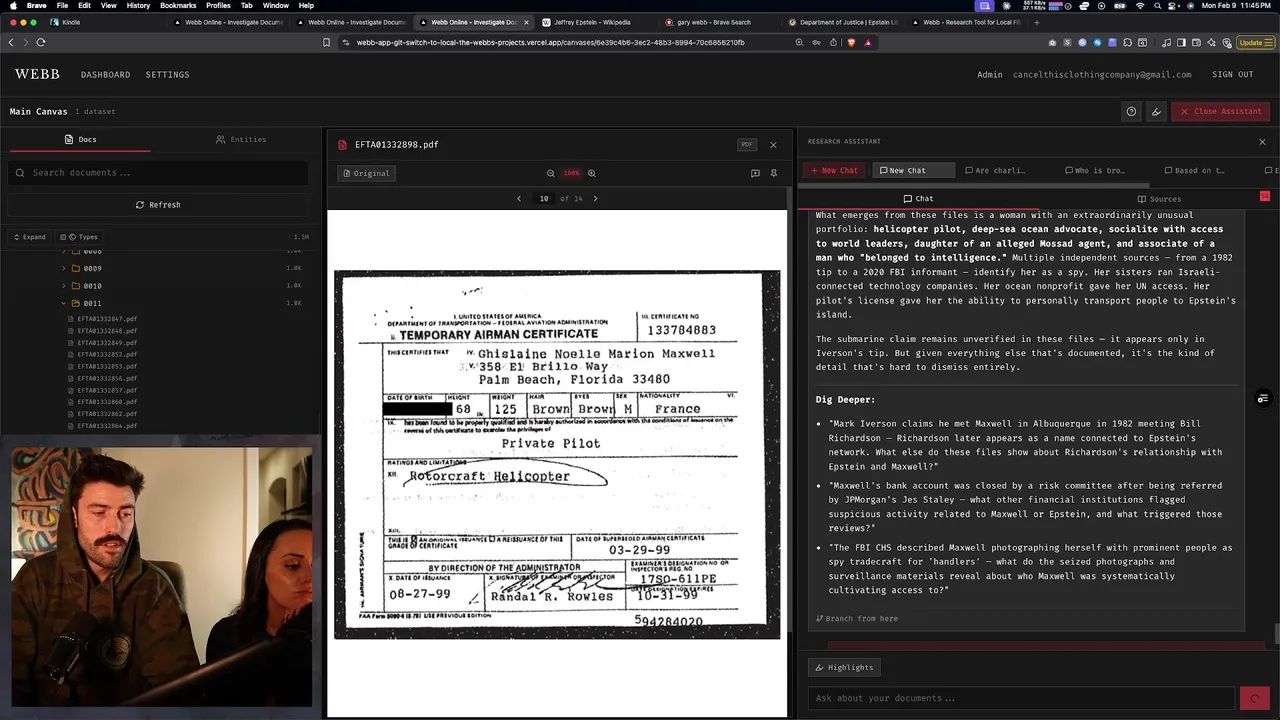The image size is (1280, 720).
Task: Click the PDF format badge
Action: [x=747, y=145]
